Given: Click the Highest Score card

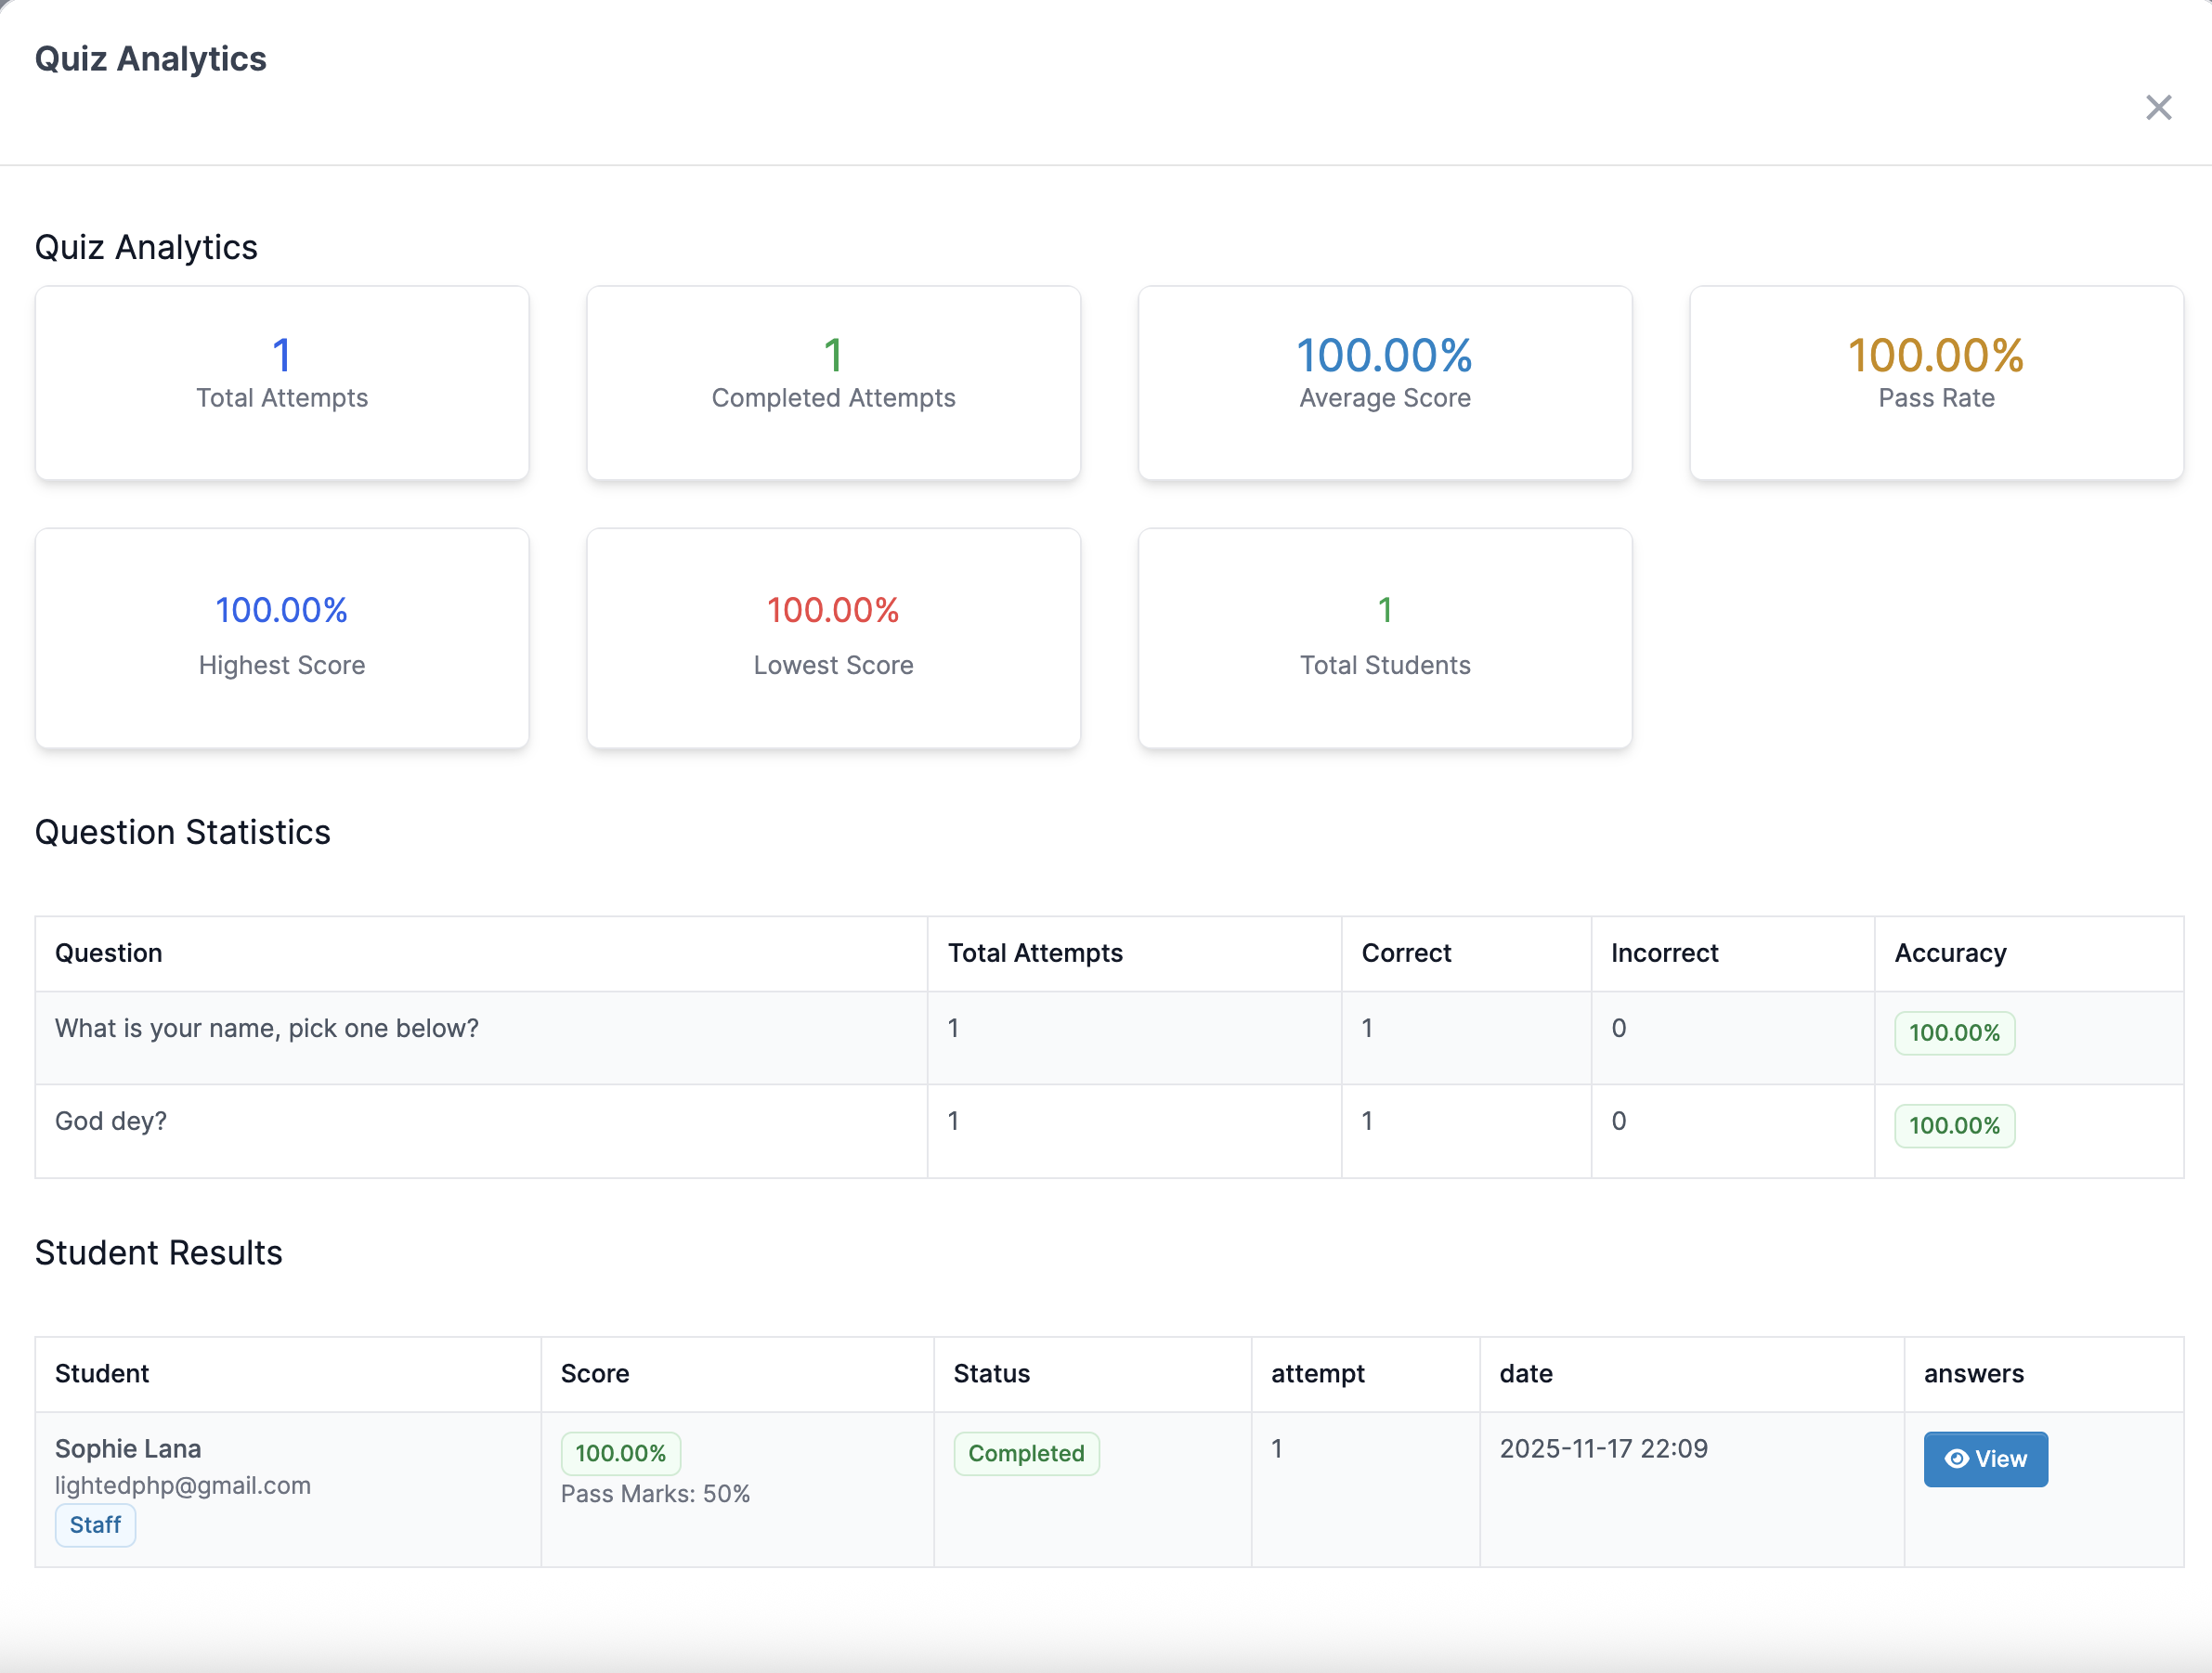Looking at the screenshot, I should click(x=282, y=637).
